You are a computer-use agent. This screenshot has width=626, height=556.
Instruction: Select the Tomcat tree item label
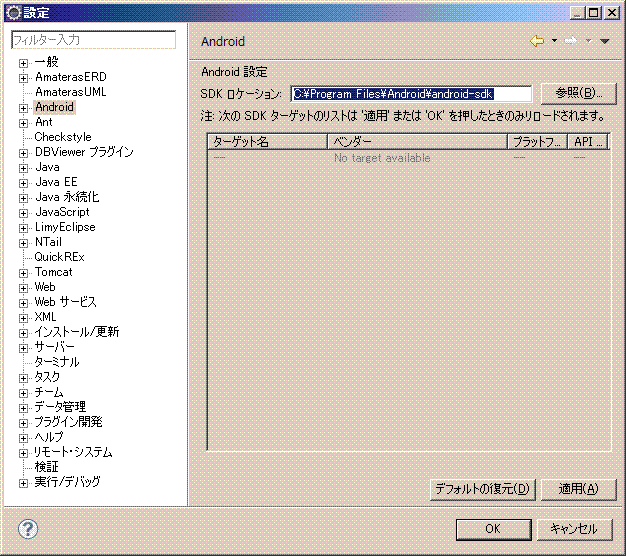pyautogui.click(x=53, y=272)
